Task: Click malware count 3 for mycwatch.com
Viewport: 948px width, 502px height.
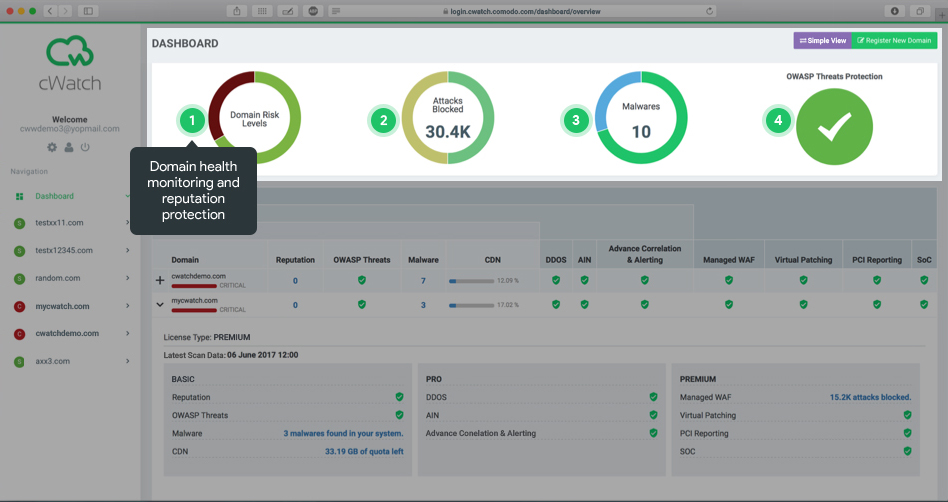Action: tap(423, 305)
